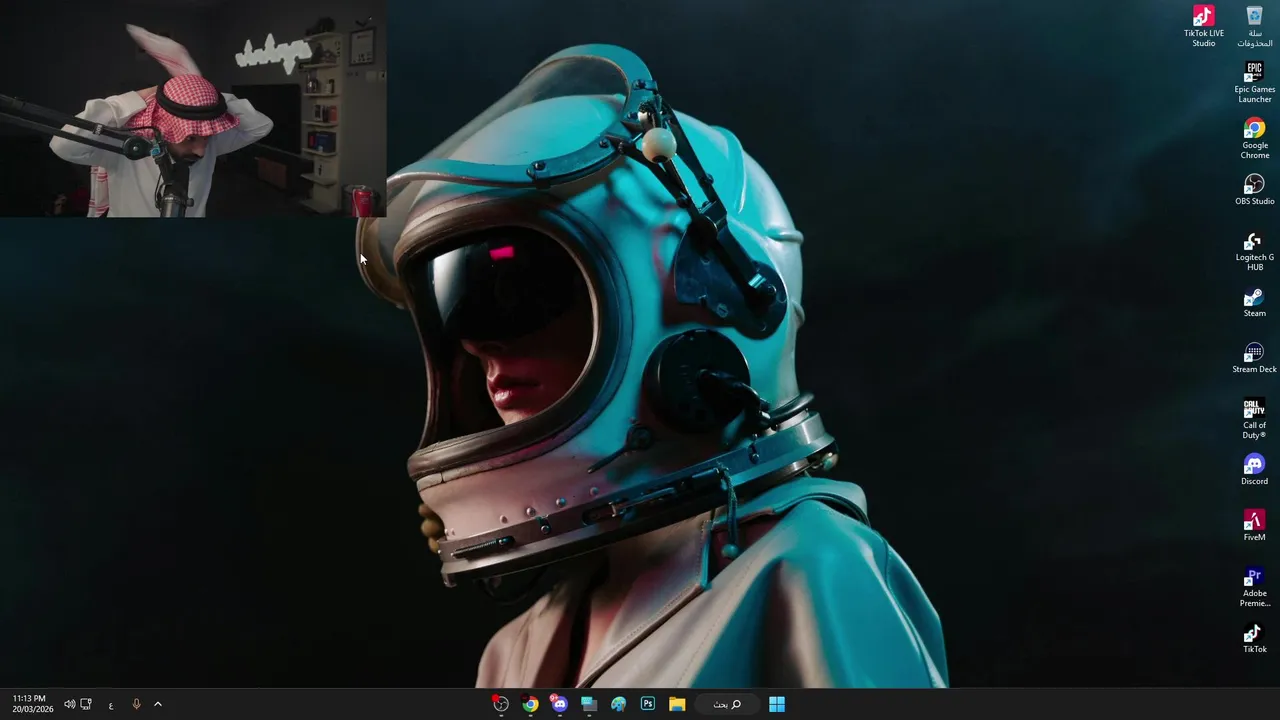Open Chrome from the taskbar
Image resolution: width=1280 pixels, height=720 pixels.
tap(530, 704)
